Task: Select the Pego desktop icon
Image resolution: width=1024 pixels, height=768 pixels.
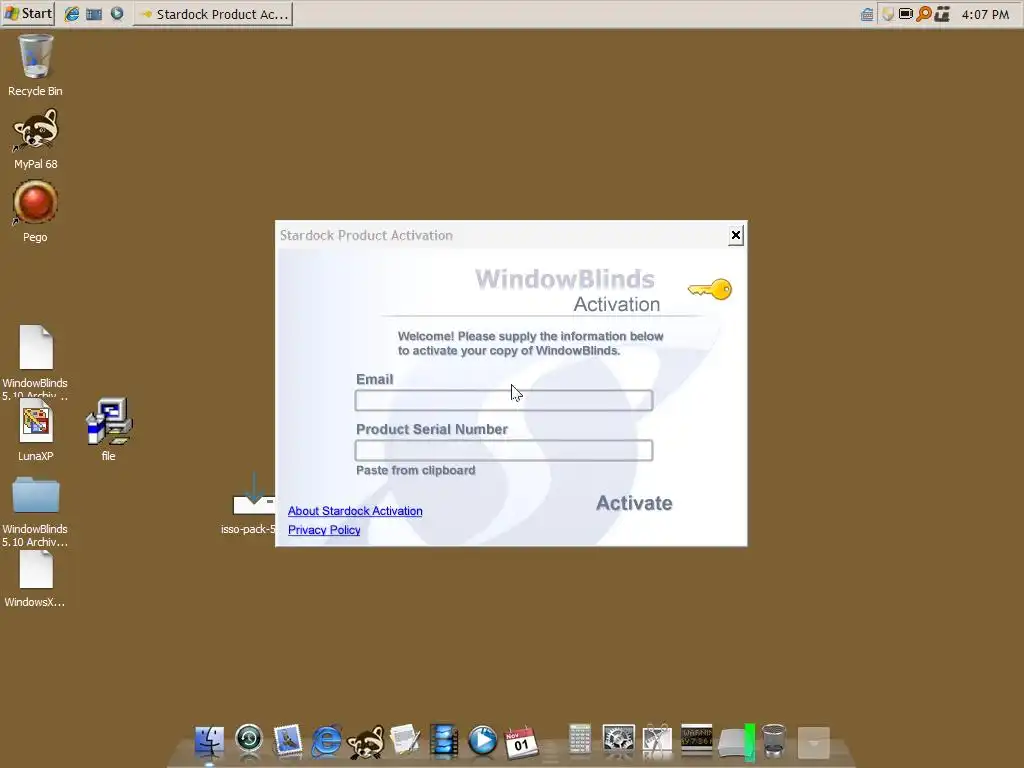Action: click(35, 212)
